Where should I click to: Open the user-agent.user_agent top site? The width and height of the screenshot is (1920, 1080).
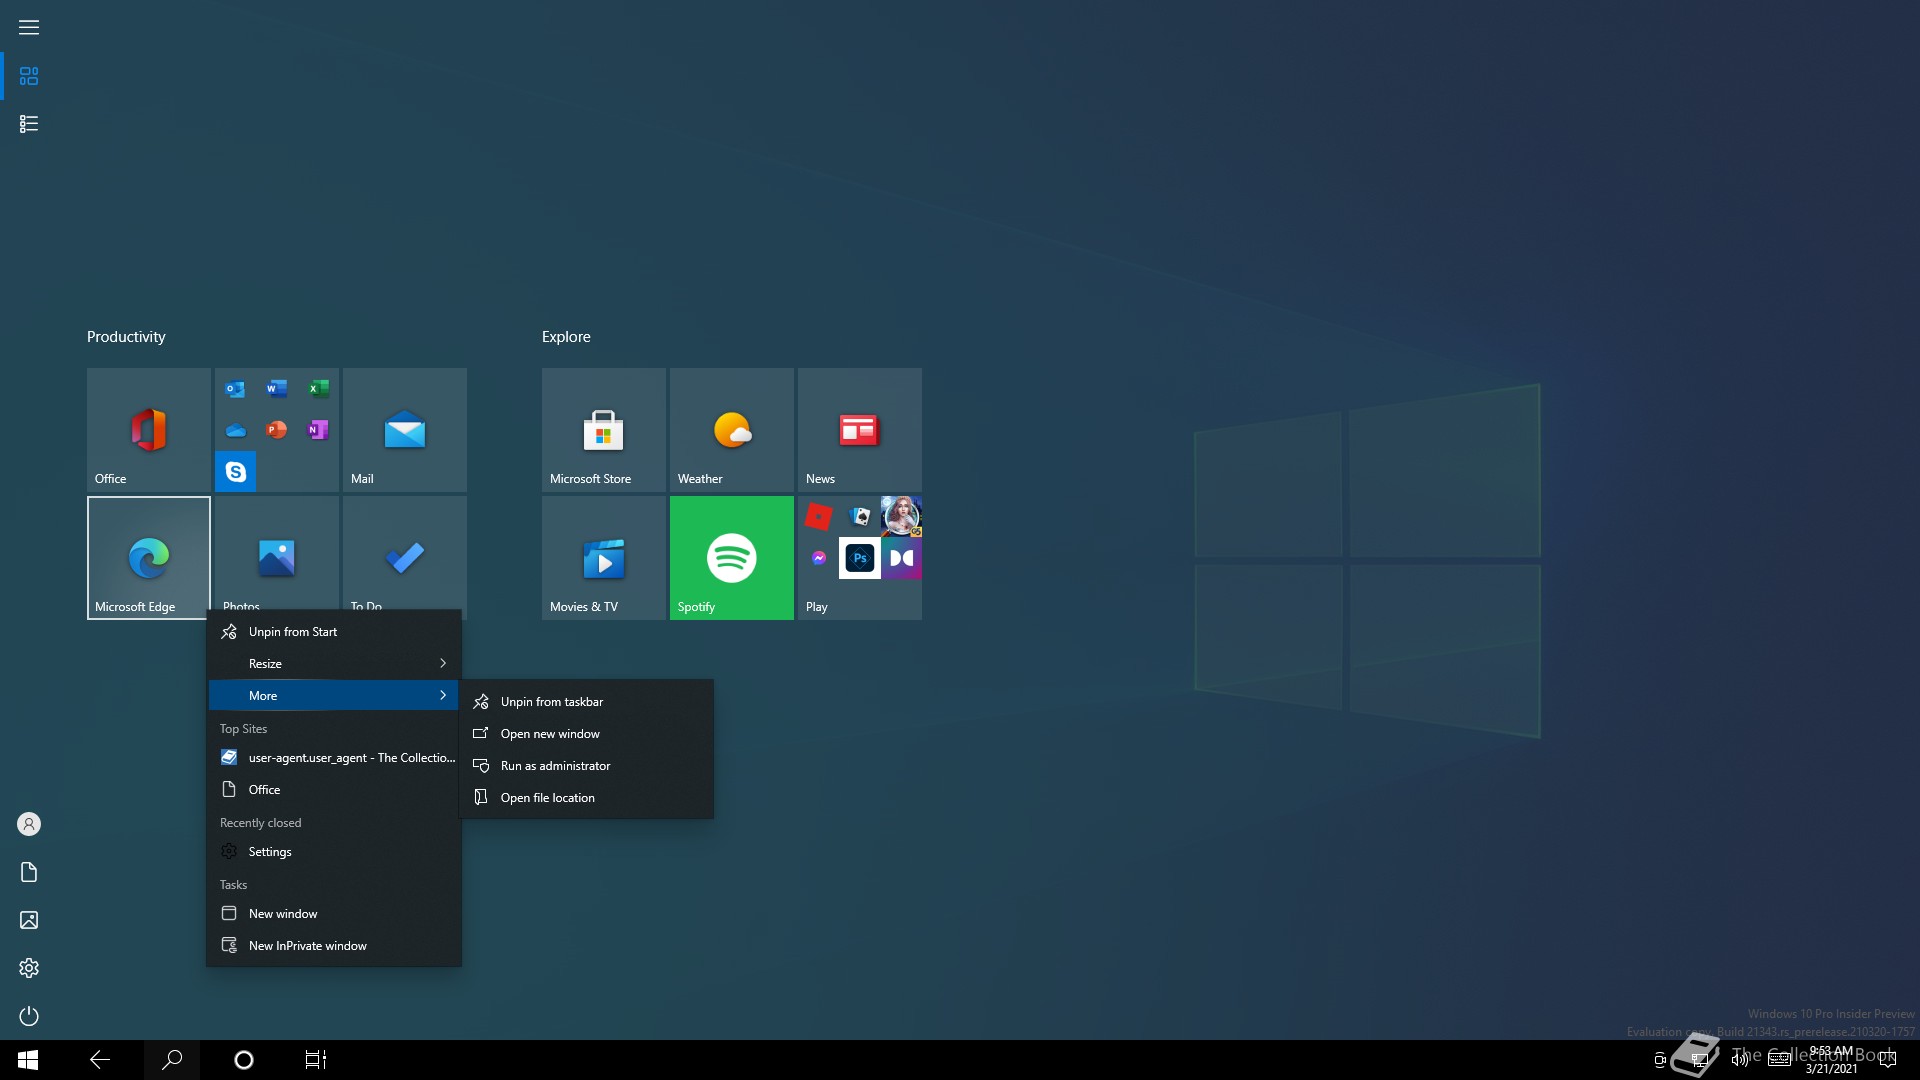334,758
